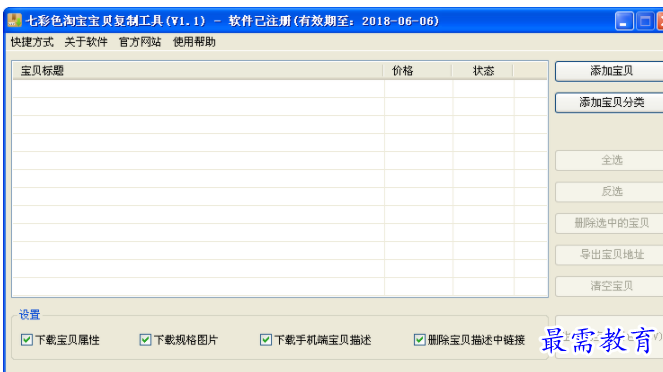Toggle the 删除宝贝描述中链接 checkbox
This screenshot has width=663, height=372.
(419, 340)
